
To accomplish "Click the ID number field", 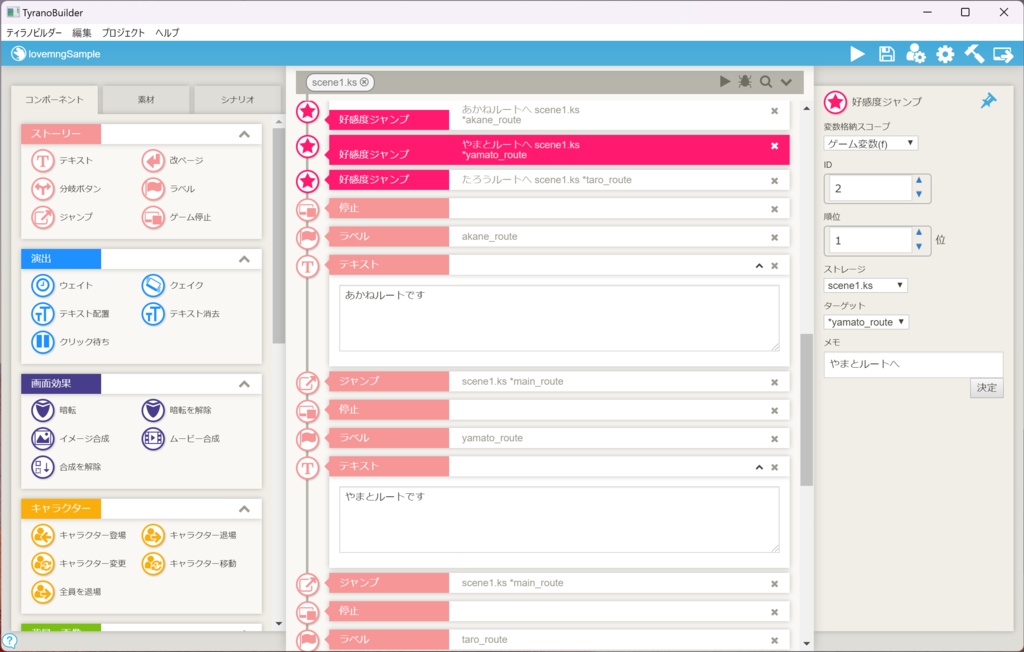I will 869,189.
